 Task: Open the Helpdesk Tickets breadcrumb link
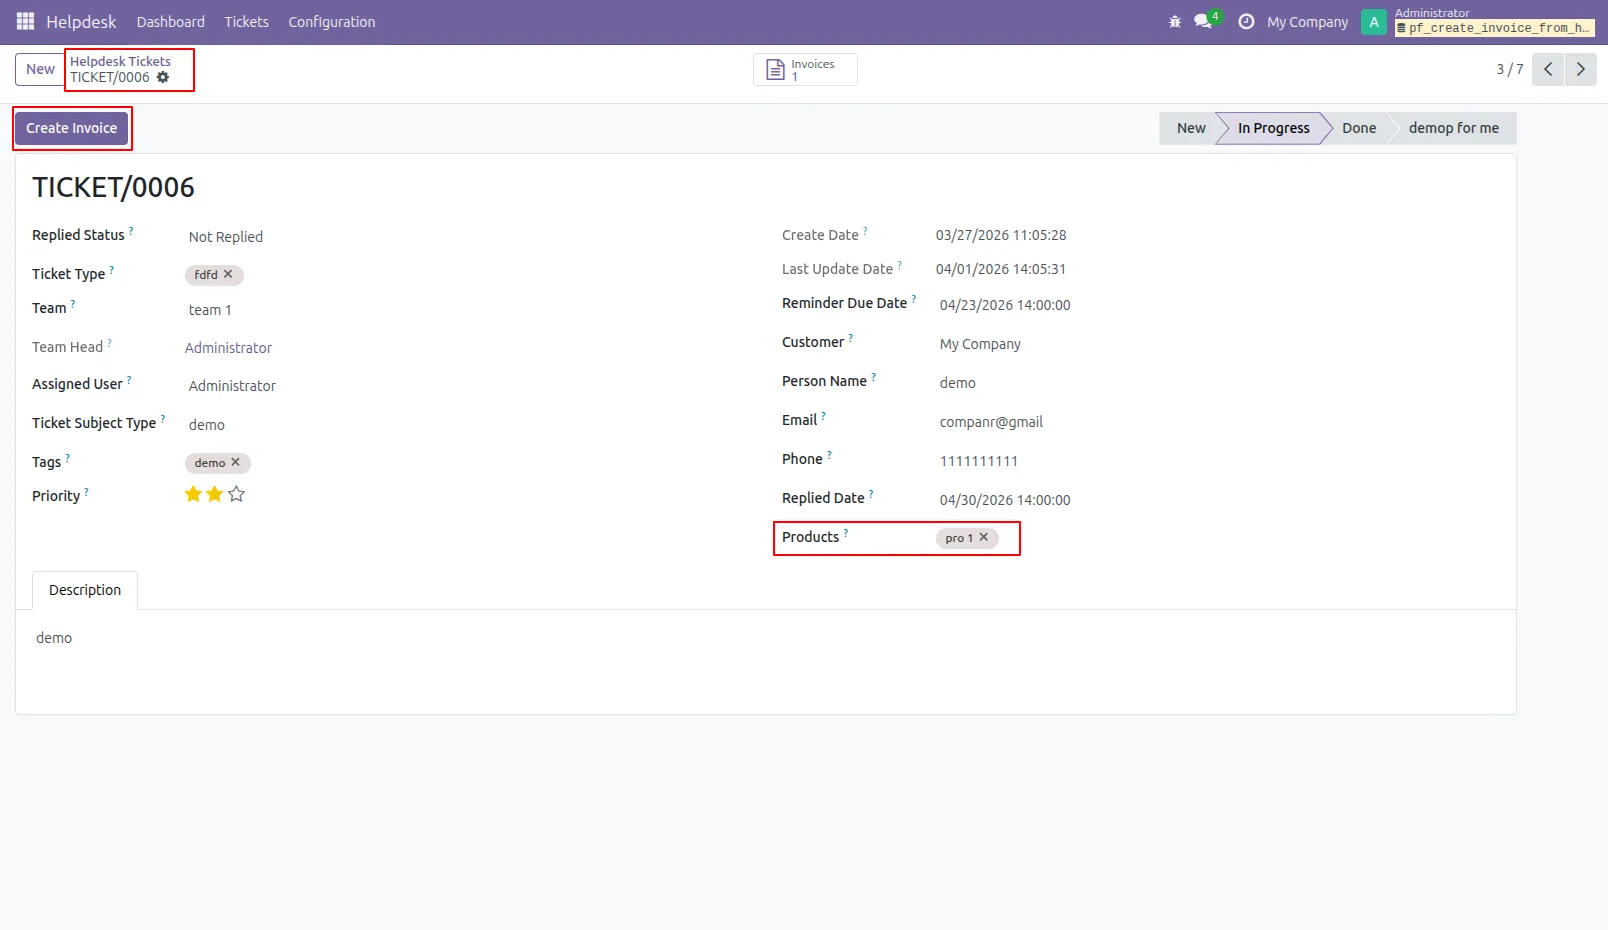click(120, 61)
